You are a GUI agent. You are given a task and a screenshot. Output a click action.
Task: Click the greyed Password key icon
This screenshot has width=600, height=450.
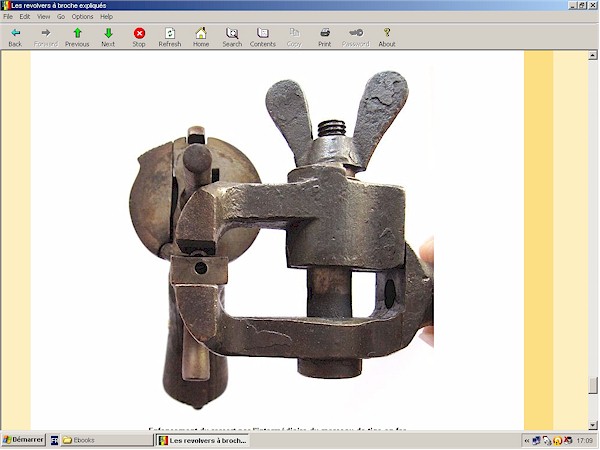pos(355,37)
